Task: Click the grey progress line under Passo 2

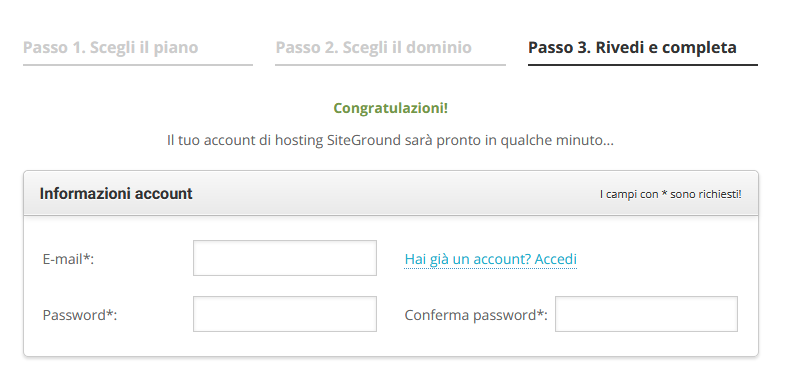Action: tap(390, 65)
